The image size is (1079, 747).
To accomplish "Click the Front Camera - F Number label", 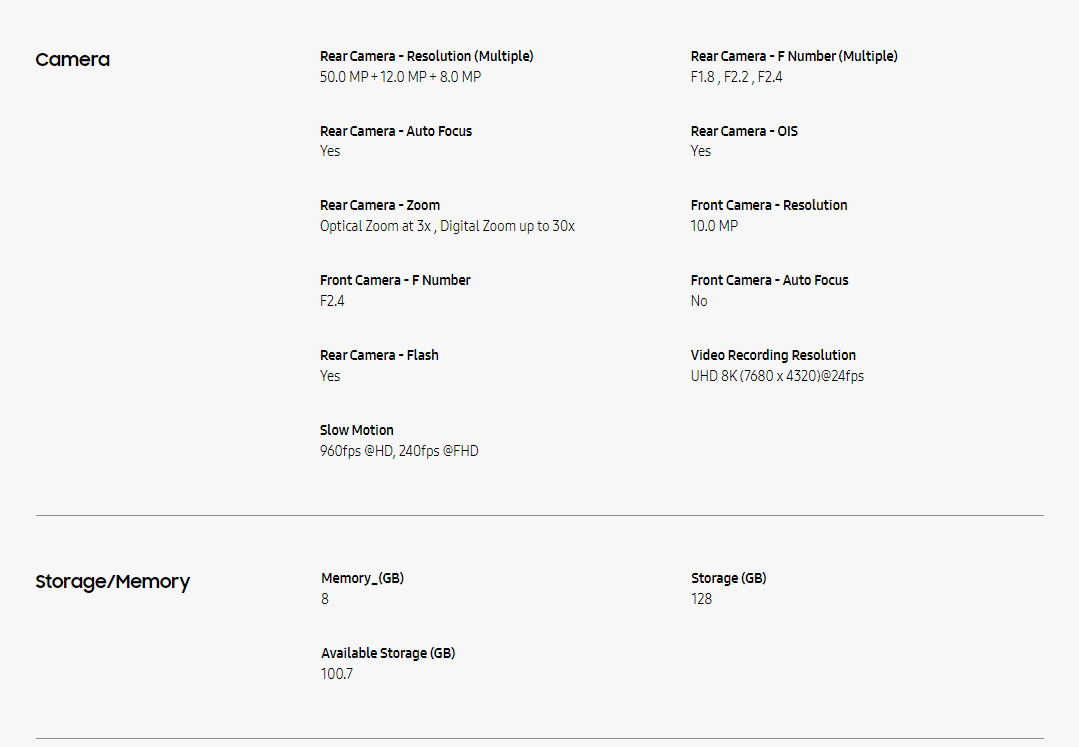I will click(x=395, y=280).
